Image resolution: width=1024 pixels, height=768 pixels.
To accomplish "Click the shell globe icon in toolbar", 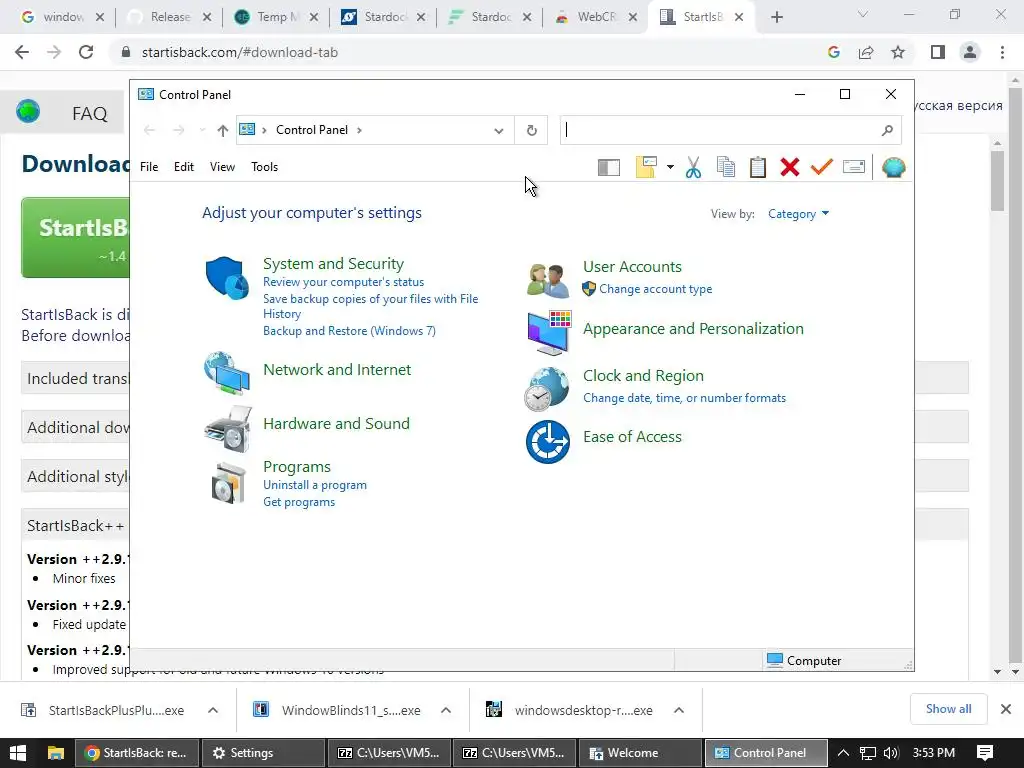I will coord(893,167).
